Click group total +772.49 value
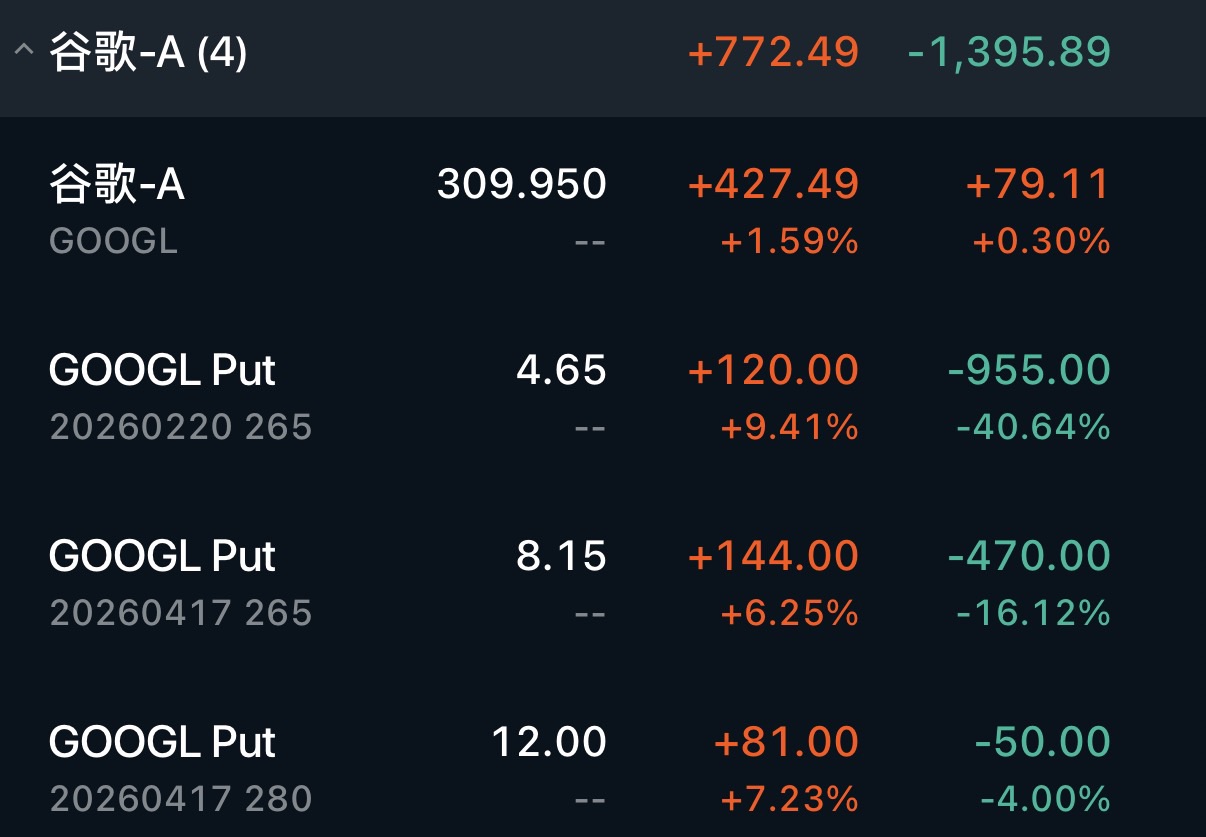 pyautogui.click(x=774, y=53)
